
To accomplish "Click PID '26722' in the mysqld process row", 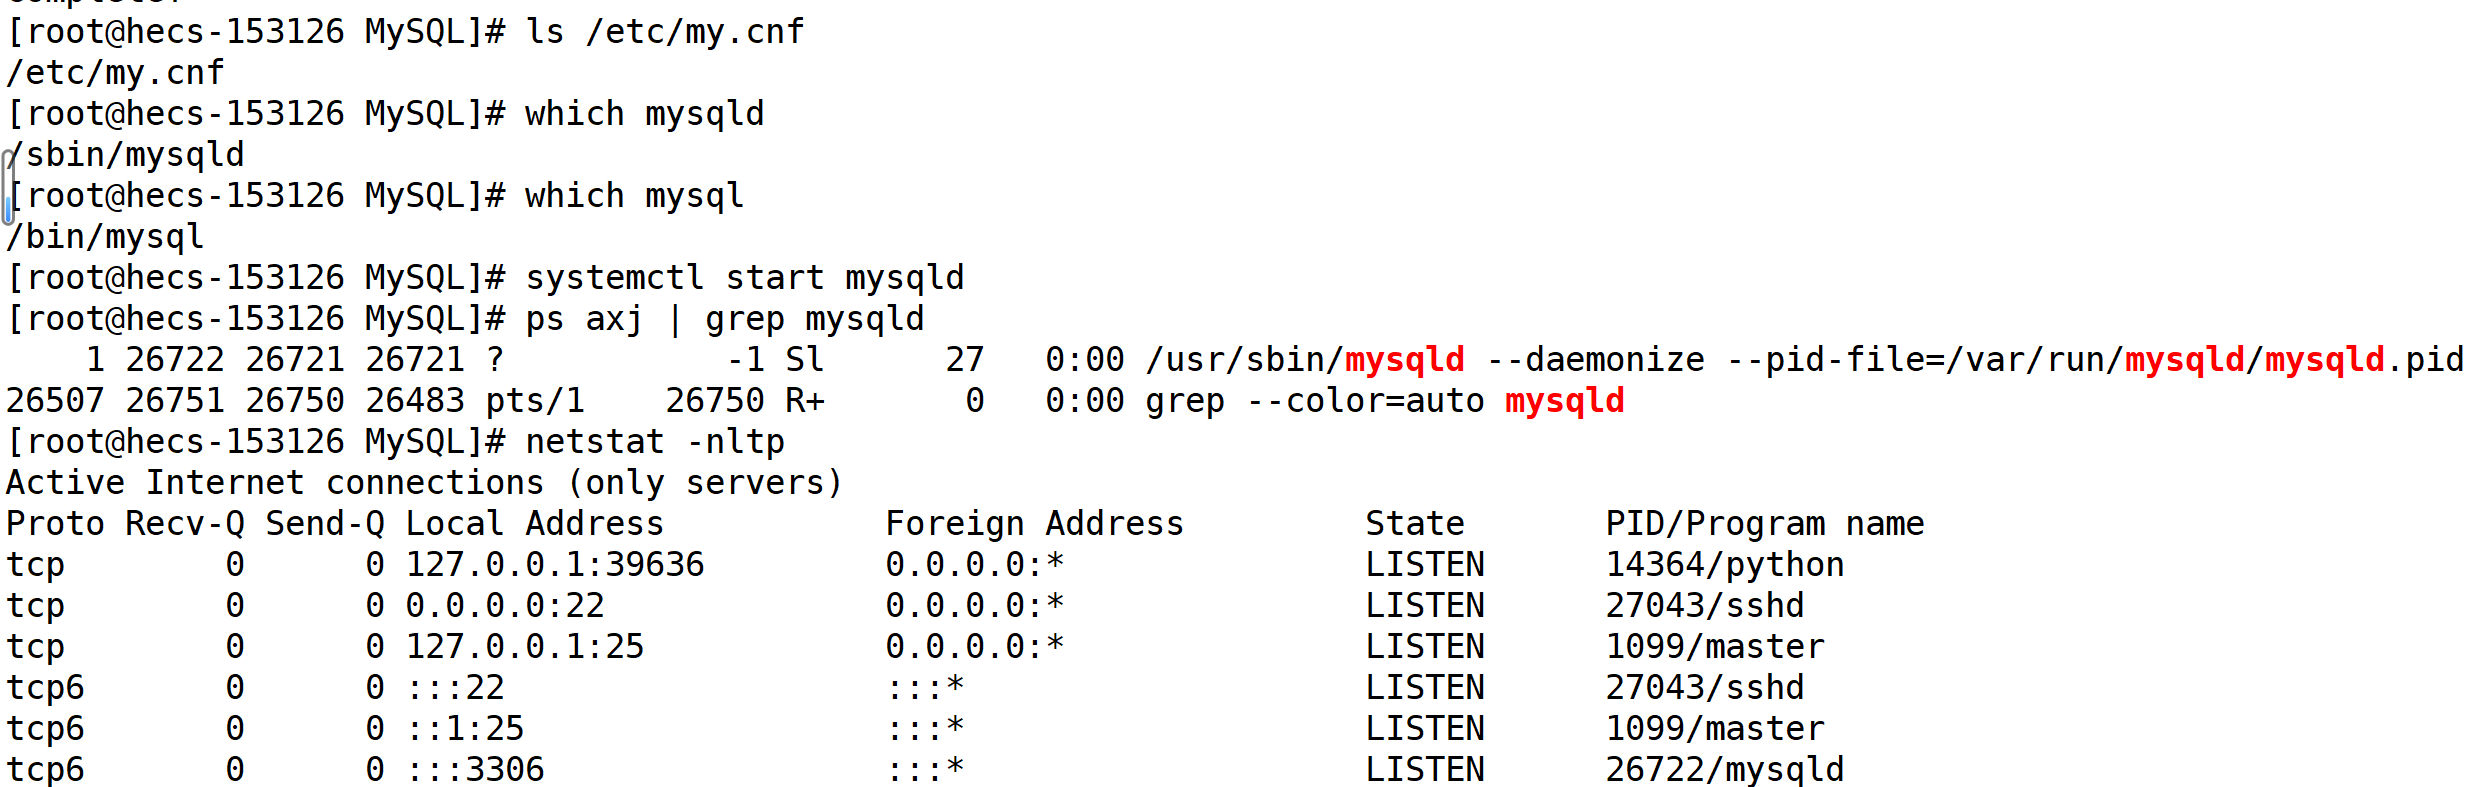I will [175, 360].
